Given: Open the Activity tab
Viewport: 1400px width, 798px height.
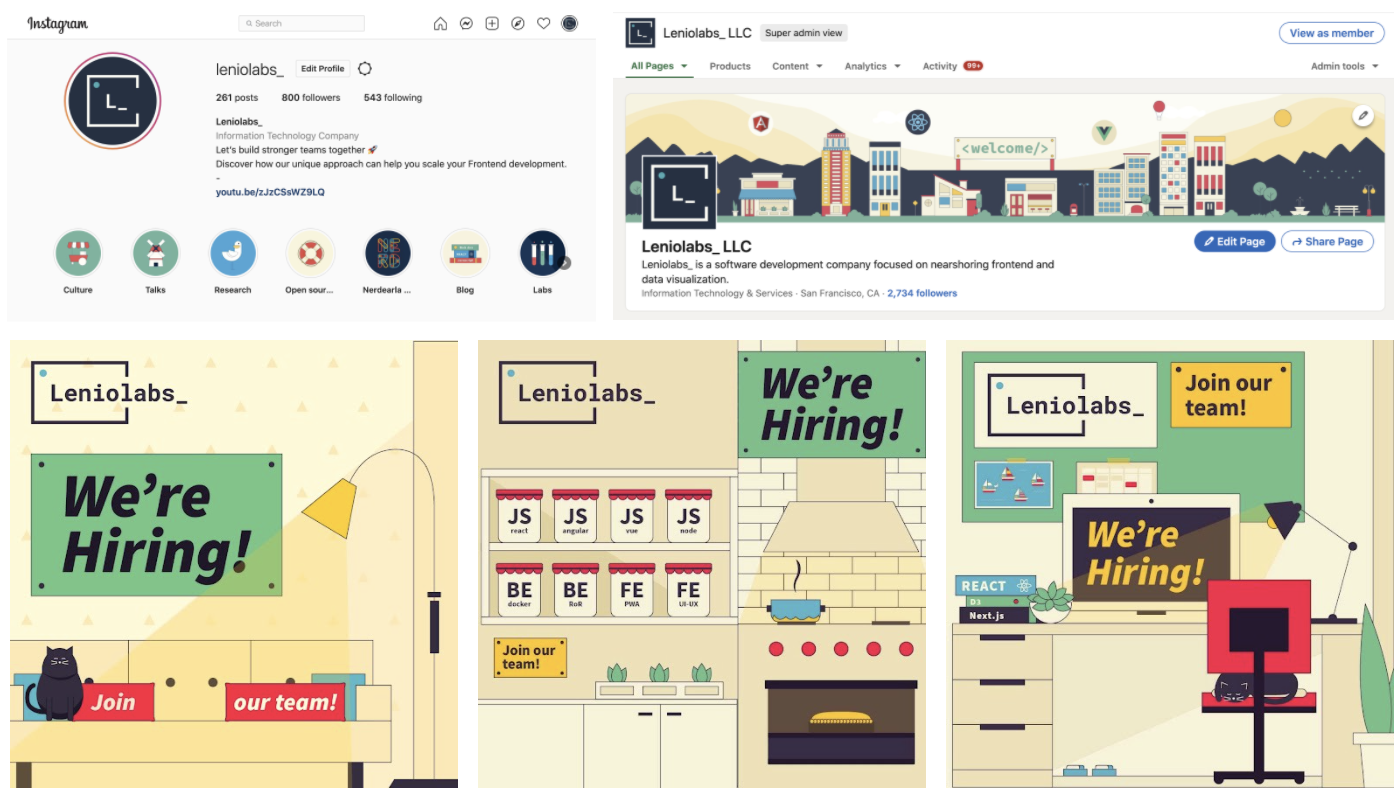Looking at the screenshot, I should [x=952, y=66].
